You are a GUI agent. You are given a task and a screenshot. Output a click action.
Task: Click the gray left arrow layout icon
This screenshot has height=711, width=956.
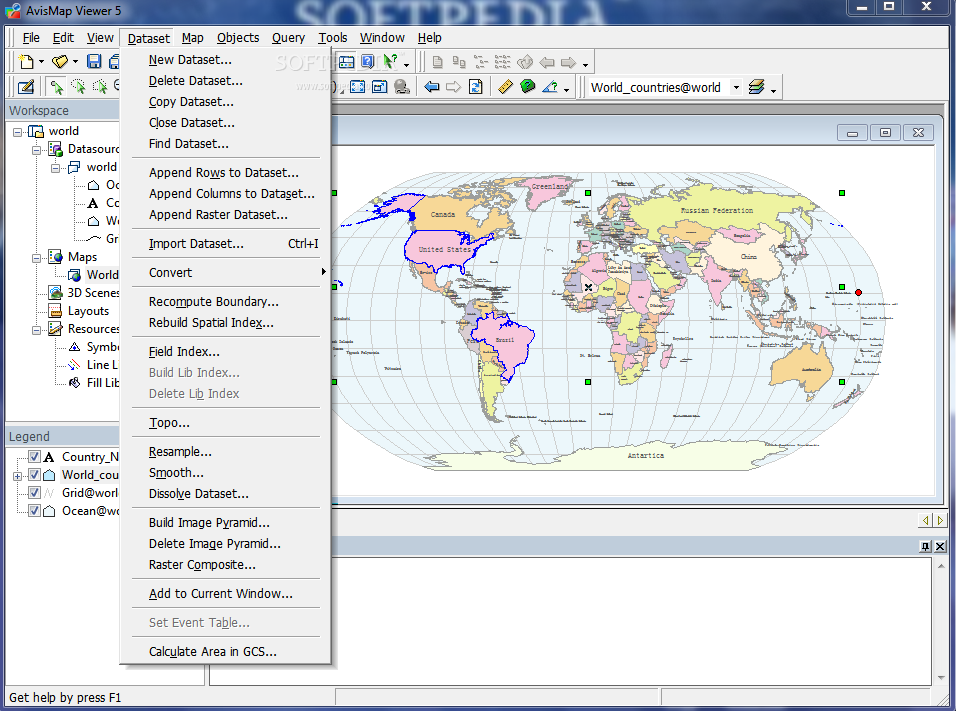(547, 62)
